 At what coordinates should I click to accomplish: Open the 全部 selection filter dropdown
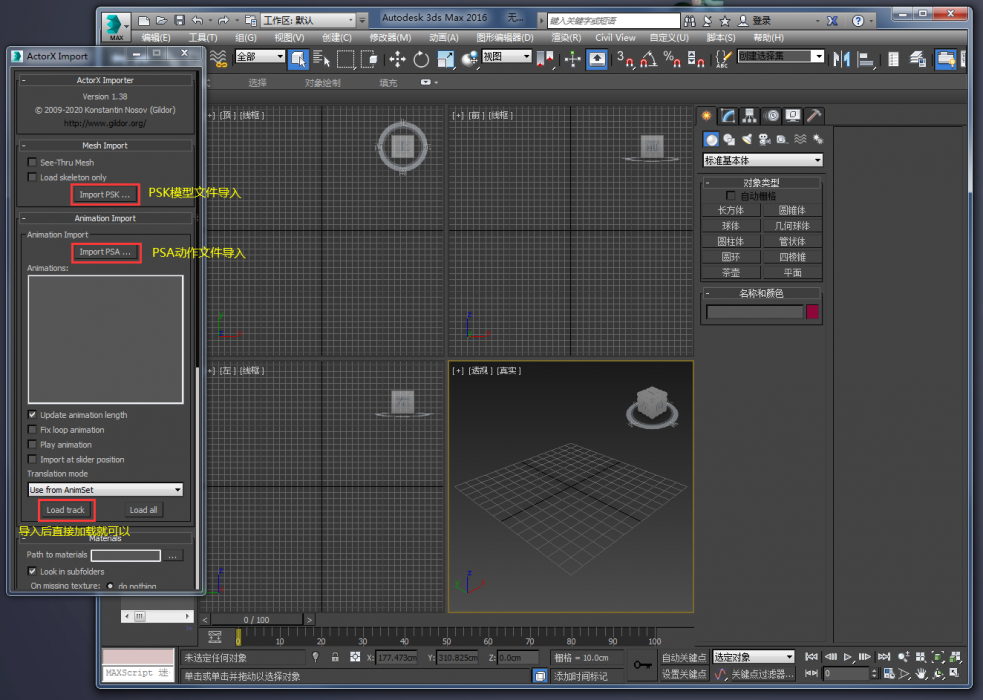tap(260, 56)
